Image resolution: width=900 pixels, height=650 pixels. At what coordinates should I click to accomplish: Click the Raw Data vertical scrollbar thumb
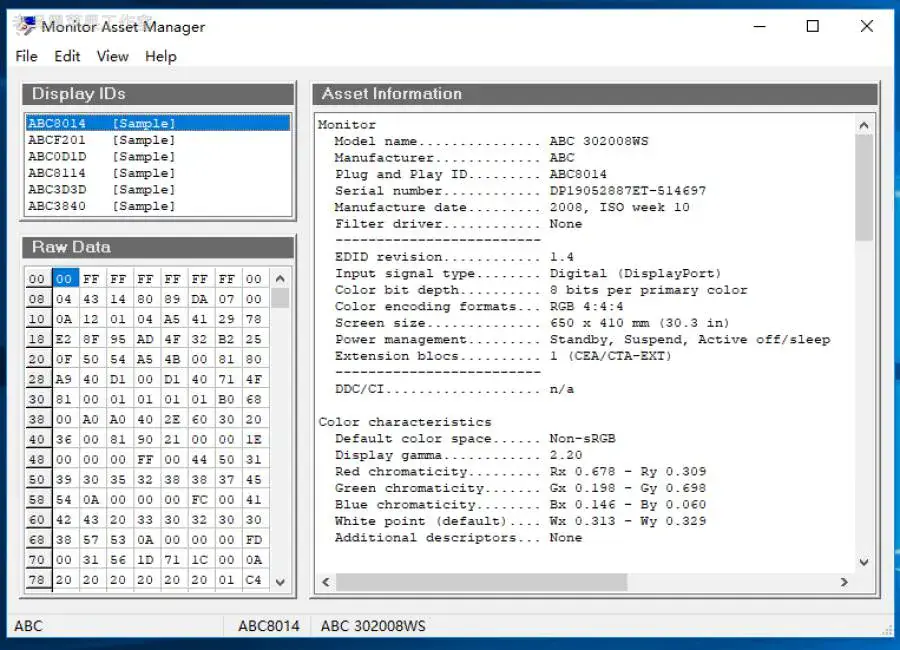click(280, 298)
